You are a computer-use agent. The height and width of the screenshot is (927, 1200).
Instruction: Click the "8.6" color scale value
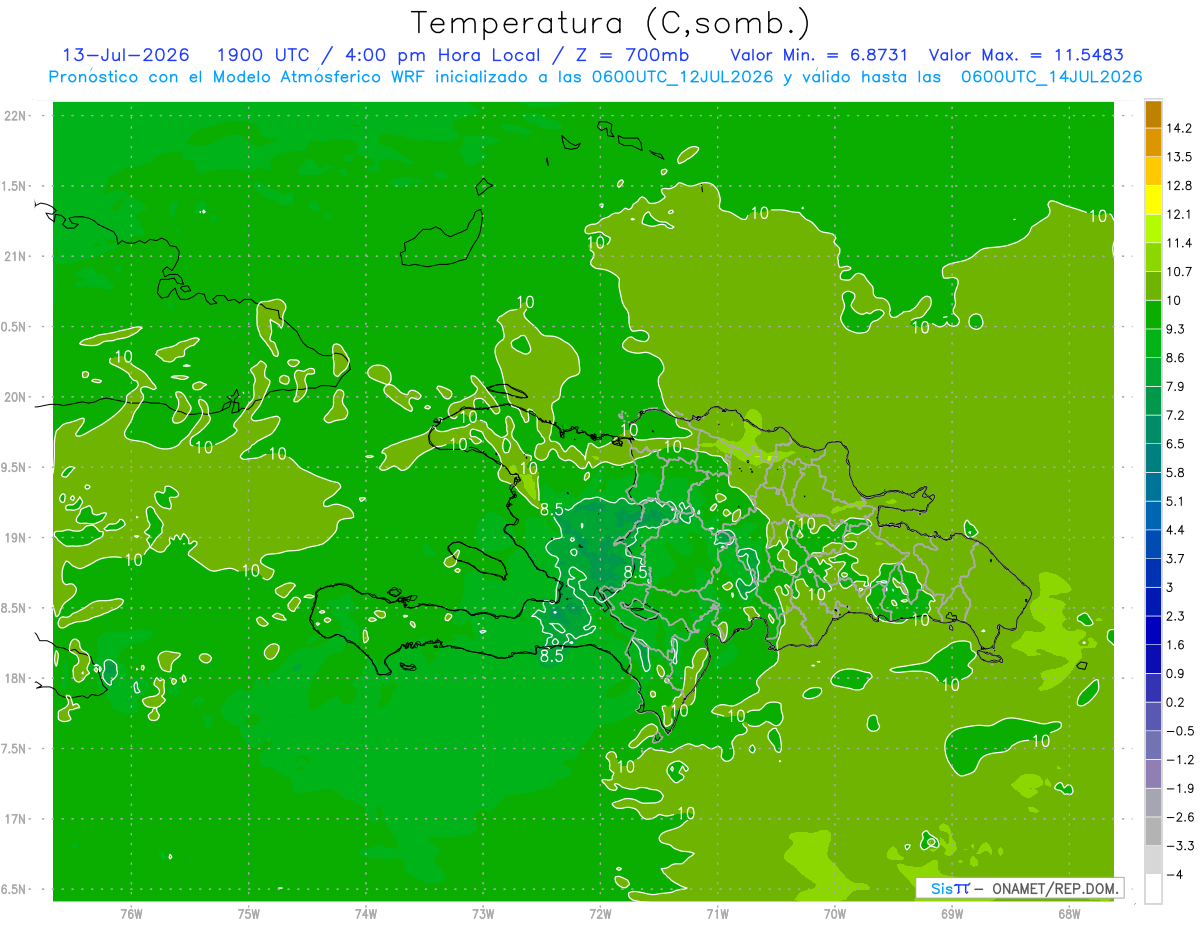(1176, 358)
